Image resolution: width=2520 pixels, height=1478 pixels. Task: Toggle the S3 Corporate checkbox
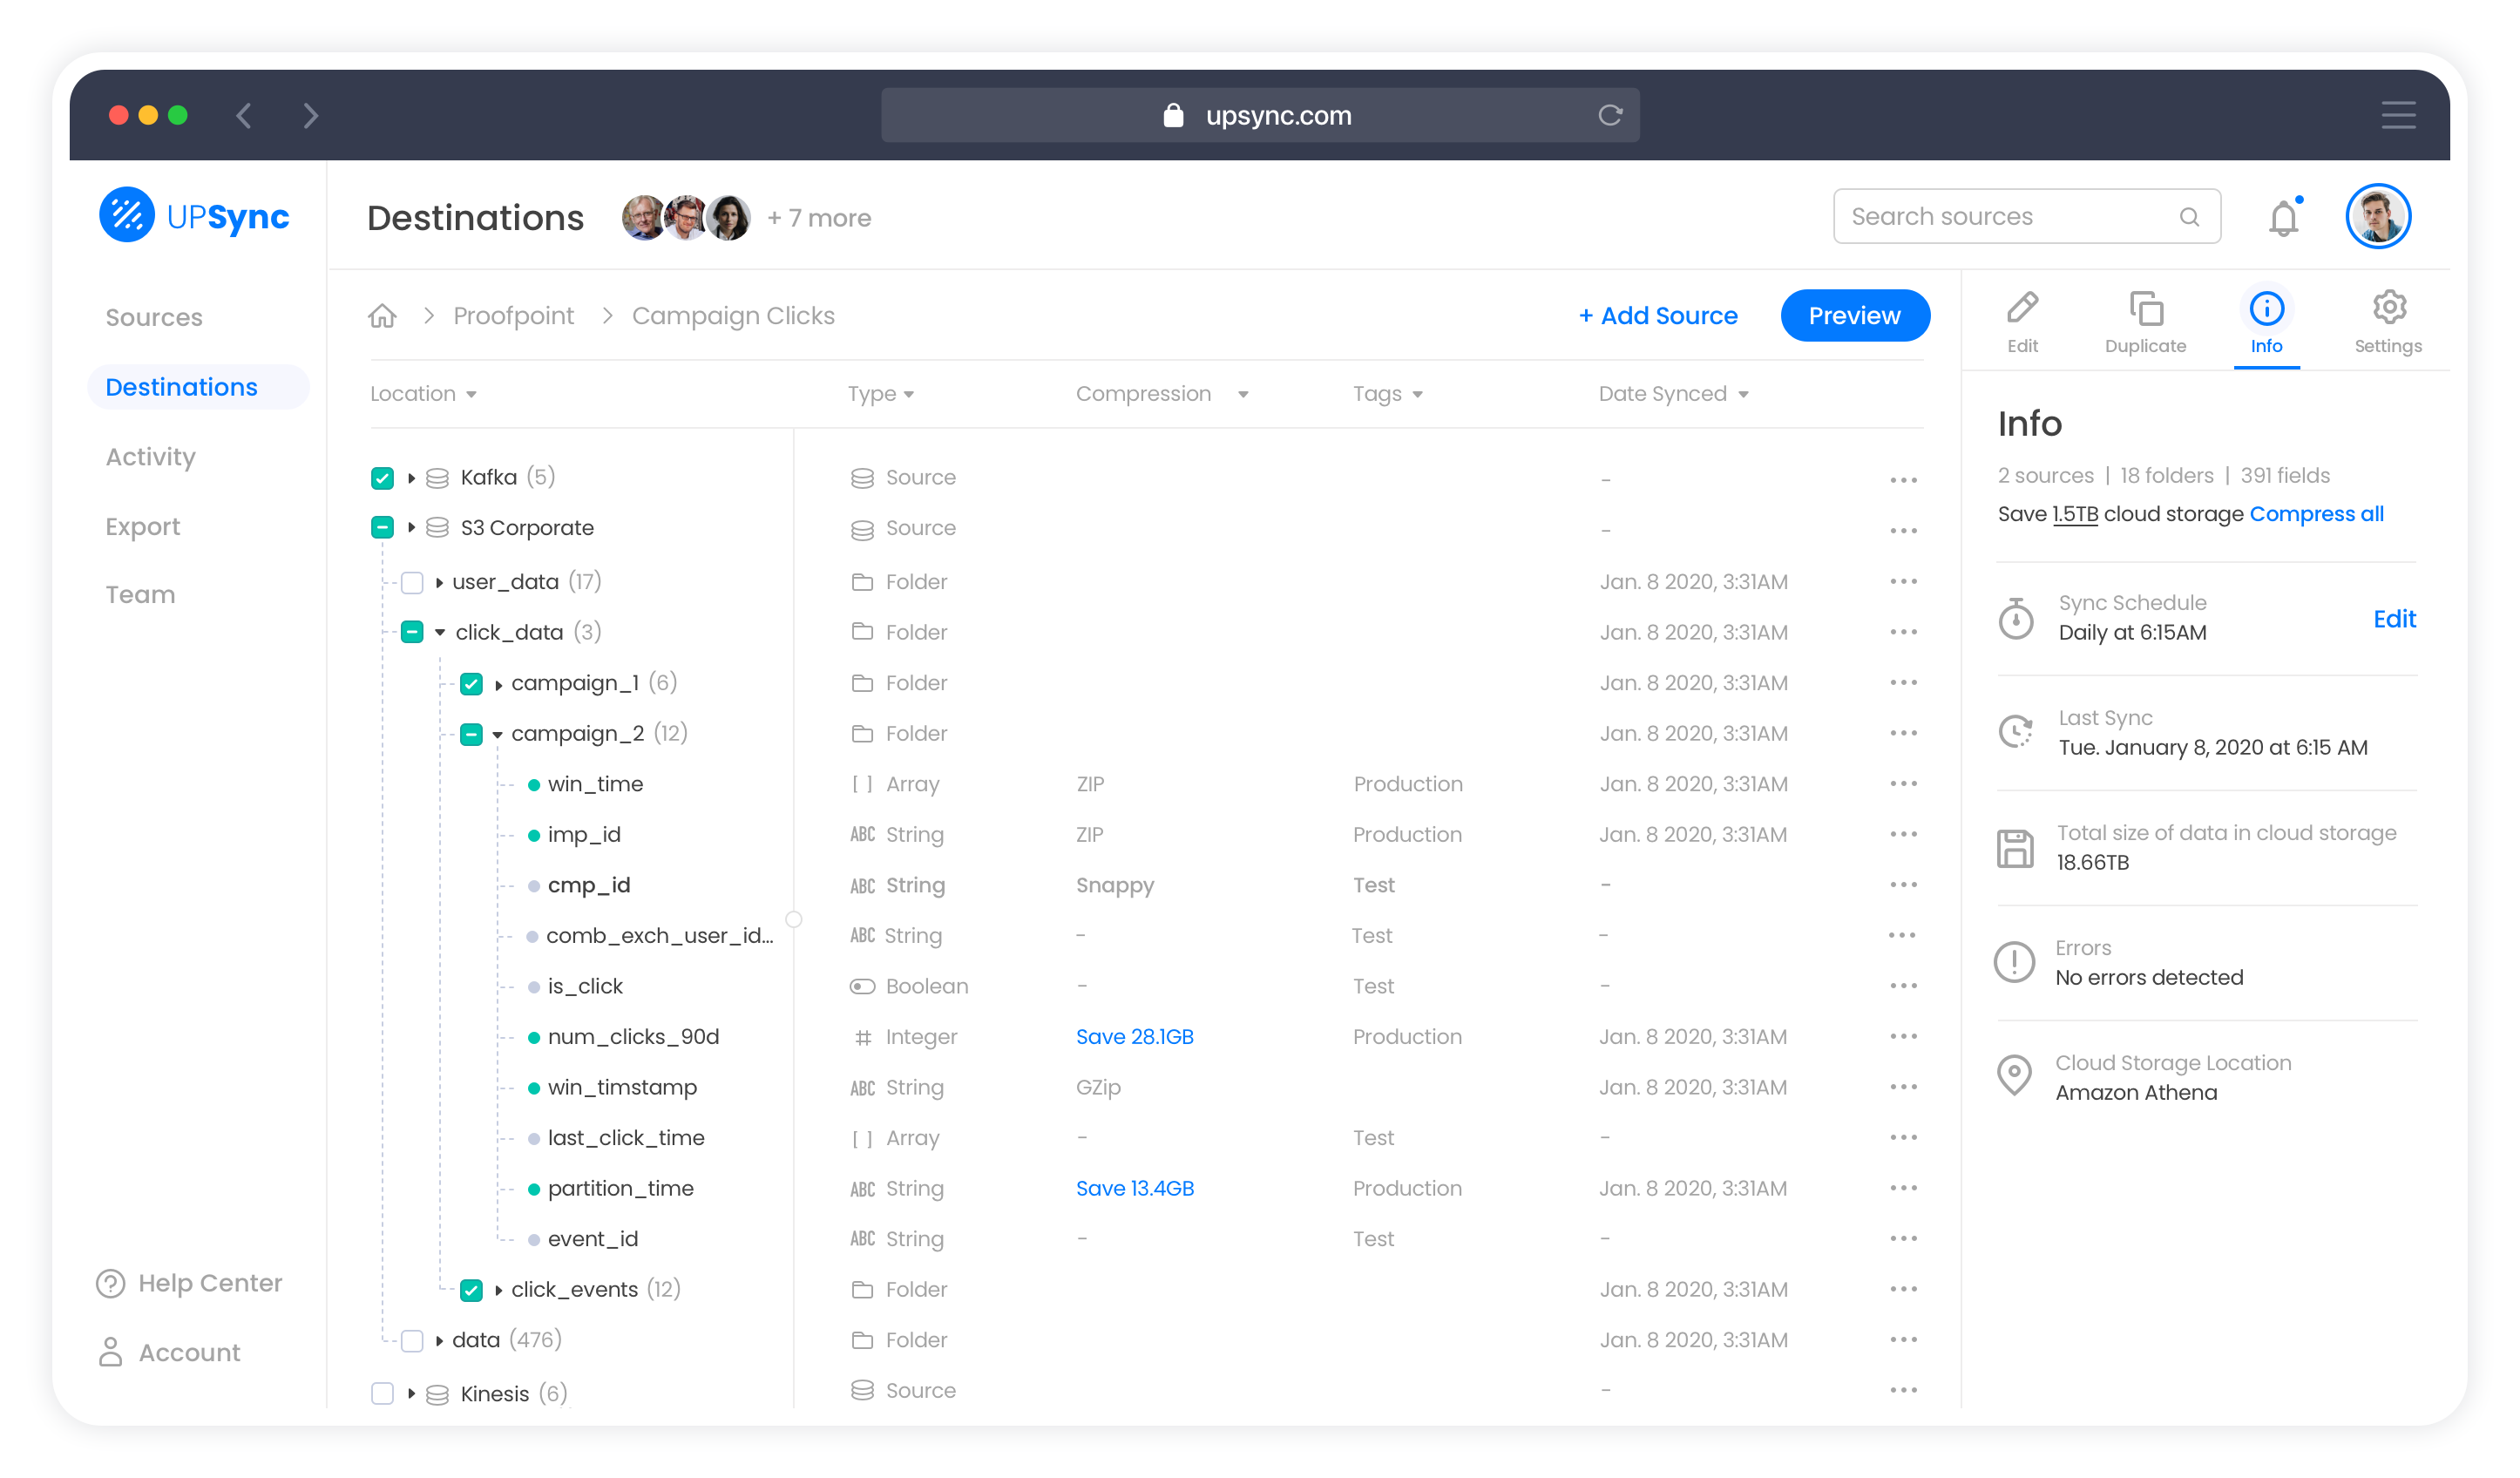coord(382,527)
